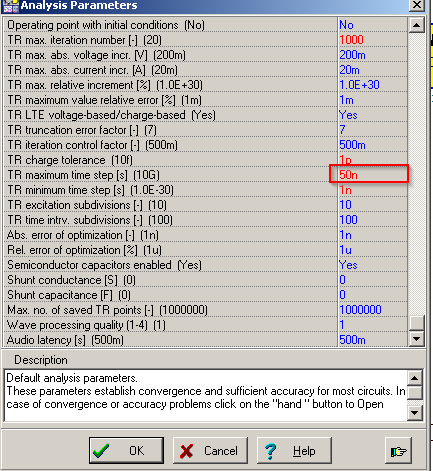Edit the Operating point initial conditions value No
Screen dimensions: 433x471
[372, 25]
